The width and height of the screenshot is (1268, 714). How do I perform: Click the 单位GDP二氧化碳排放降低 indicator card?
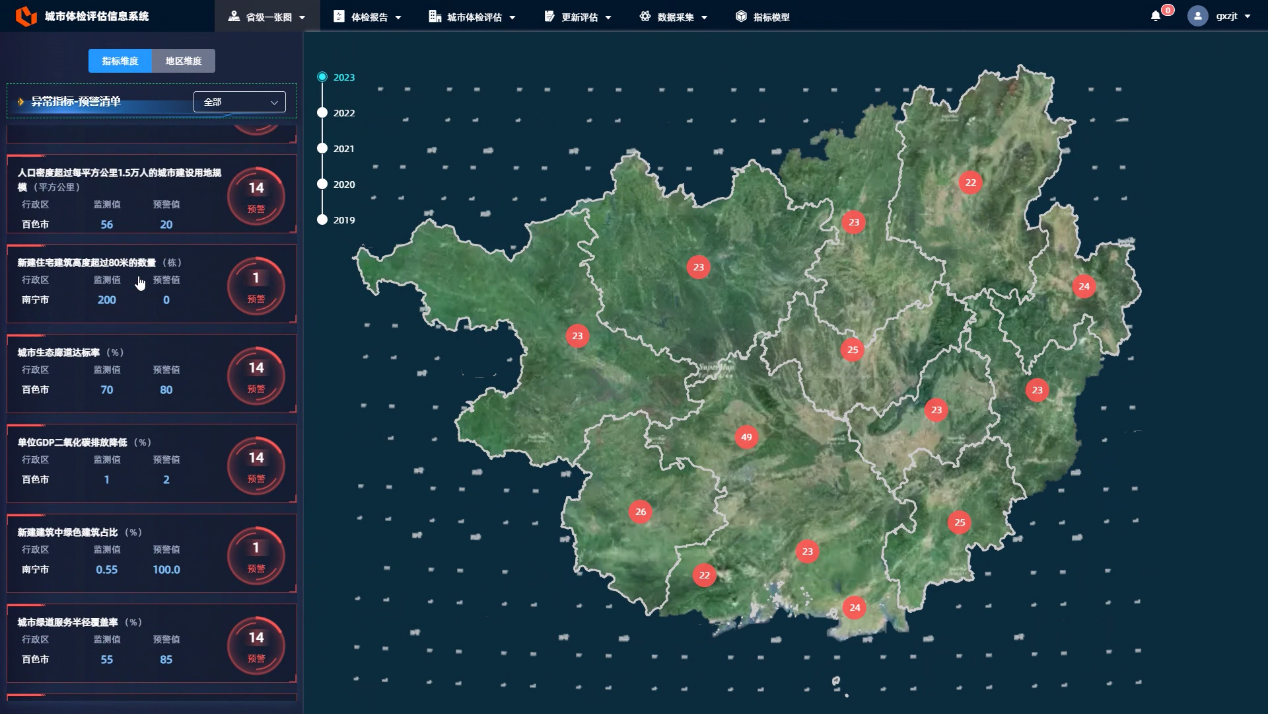(x=152, y=464)
